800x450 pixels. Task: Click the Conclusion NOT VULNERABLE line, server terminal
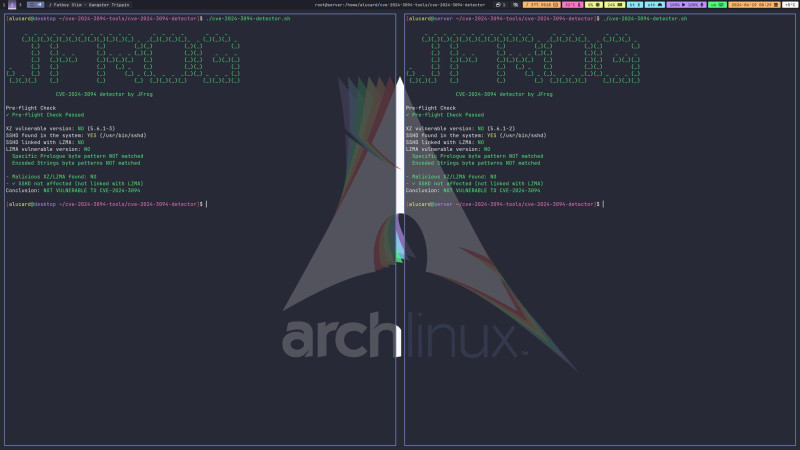point(473,190)
